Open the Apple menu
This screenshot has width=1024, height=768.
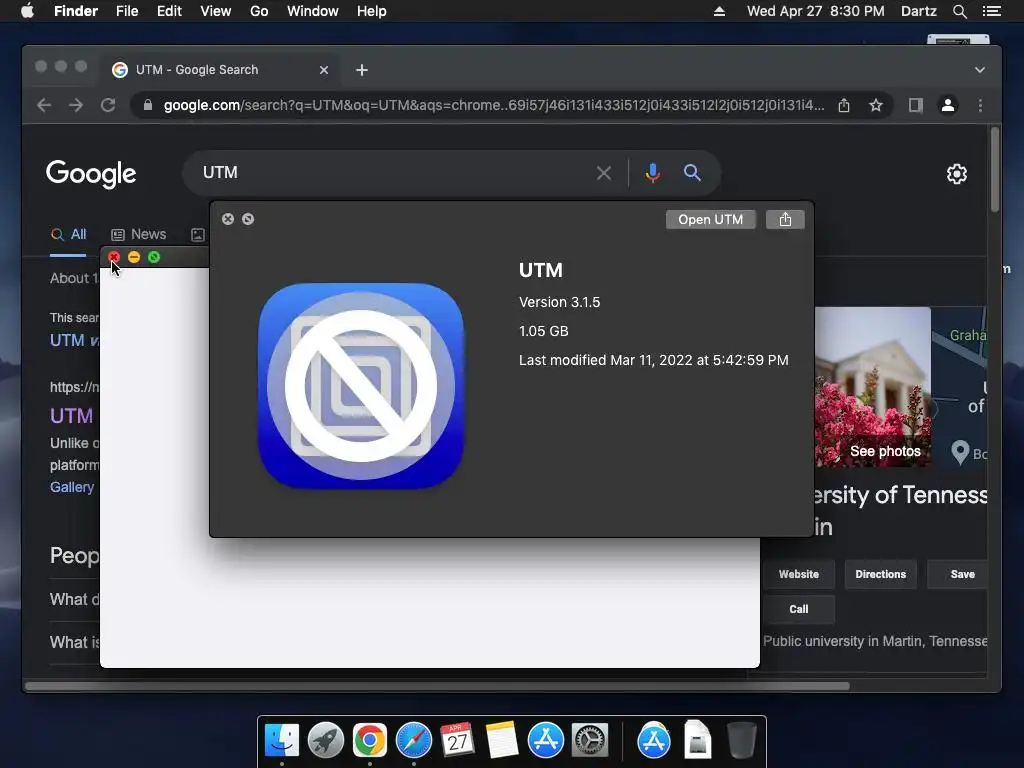pyautogui.click(x=27, y=11)
